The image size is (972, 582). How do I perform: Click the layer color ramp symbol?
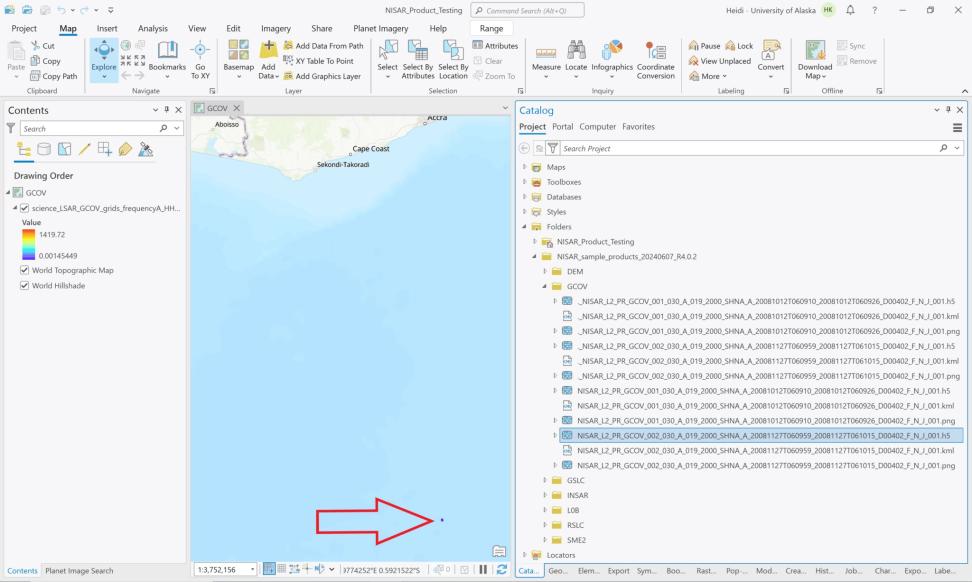(x=29, y=245)
